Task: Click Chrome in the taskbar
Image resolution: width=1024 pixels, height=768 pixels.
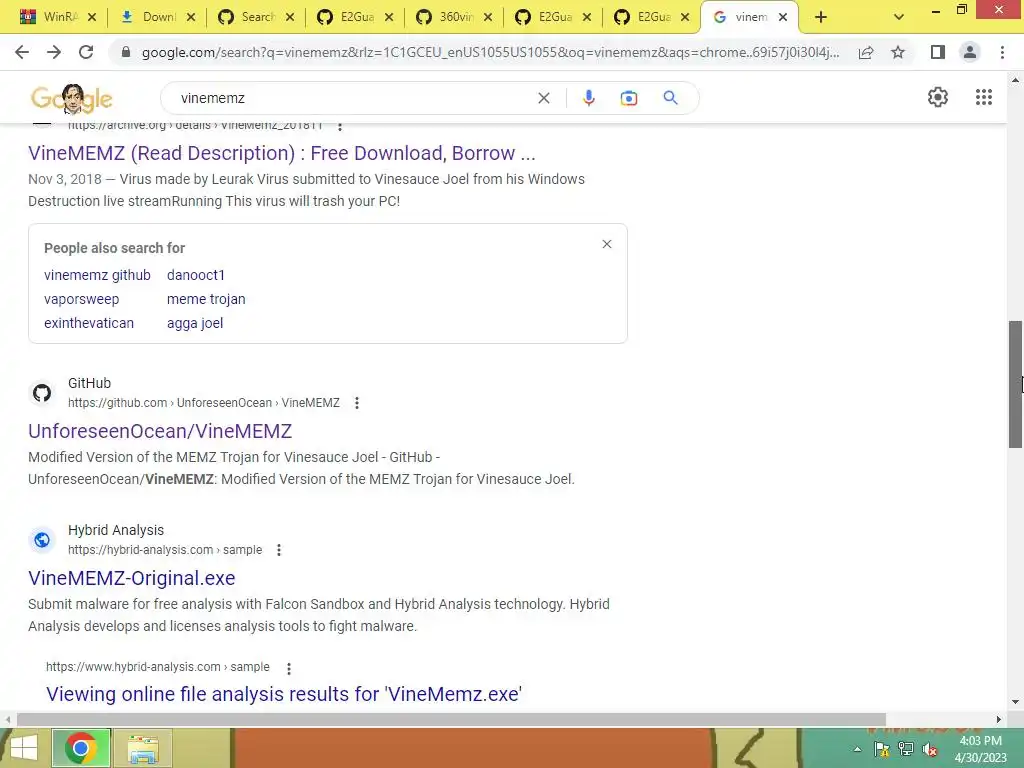Action: pyautogui.click(x=81, y=748)
